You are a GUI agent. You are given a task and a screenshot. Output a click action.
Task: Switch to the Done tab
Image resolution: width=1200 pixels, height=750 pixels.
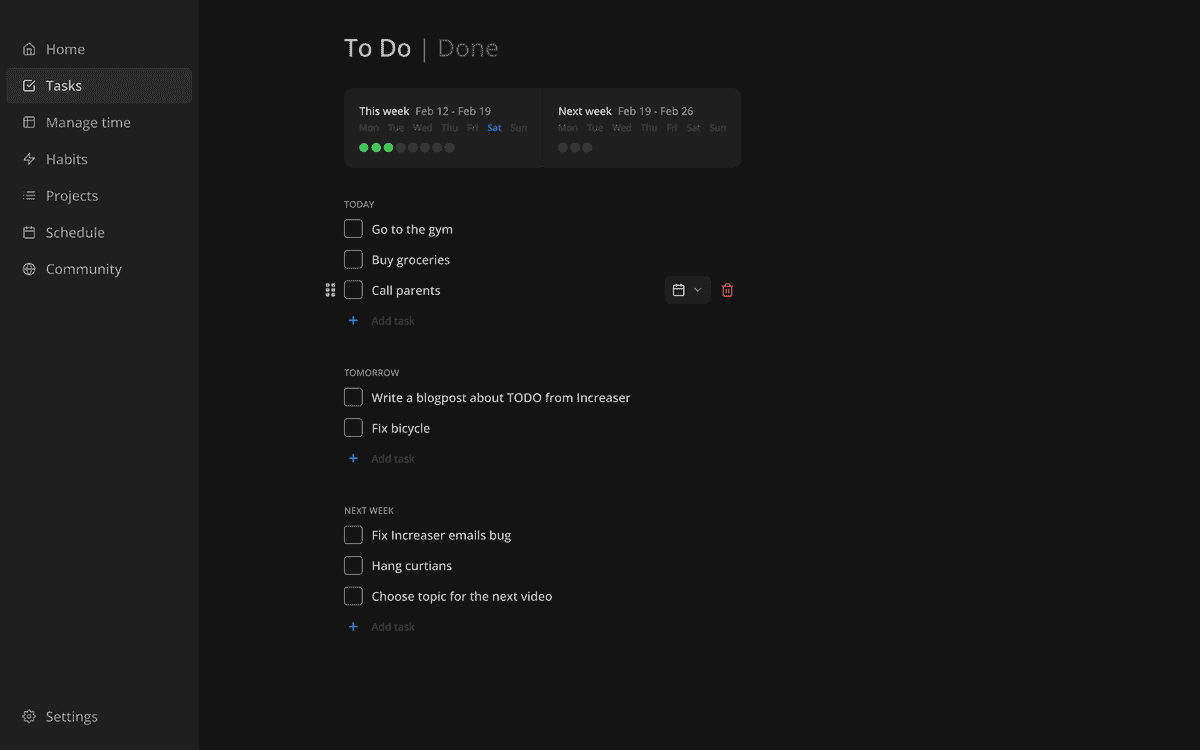point(468,48)
